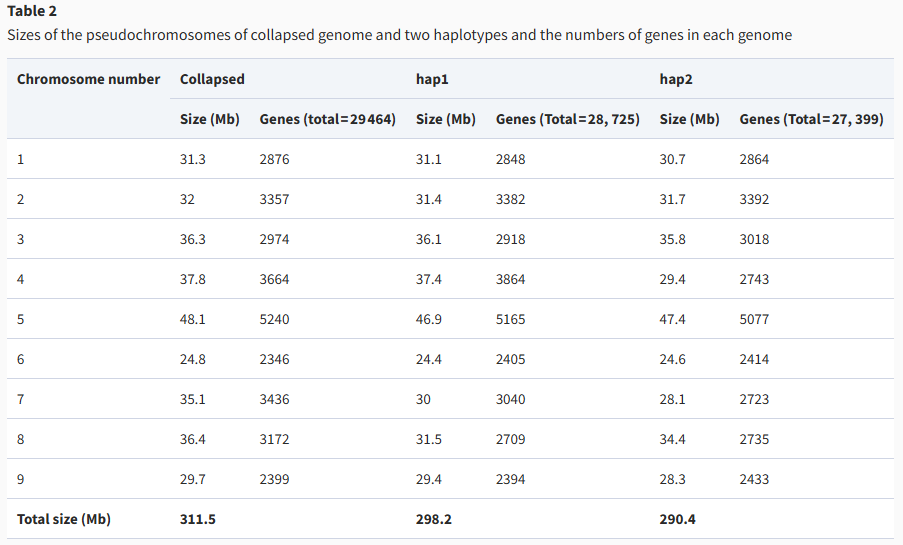The height and width of the screenshot is (545, 903).
Task: Click the "Collapsed" column group header
Action: point(212,79)
